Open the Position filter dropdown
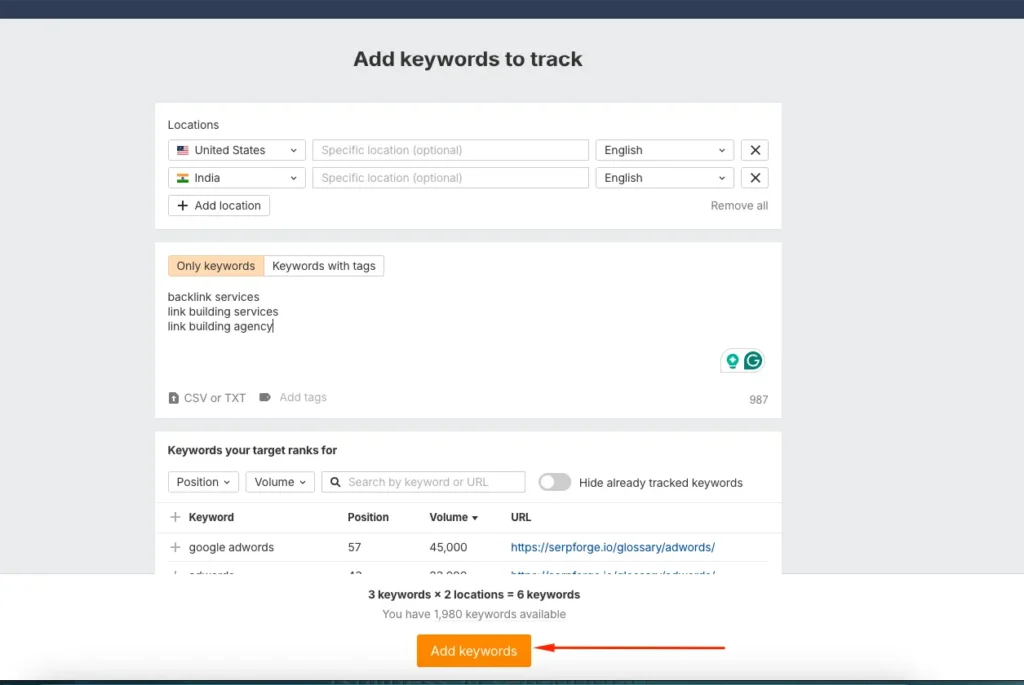1024x685 pixels. (x=203, y=482)
